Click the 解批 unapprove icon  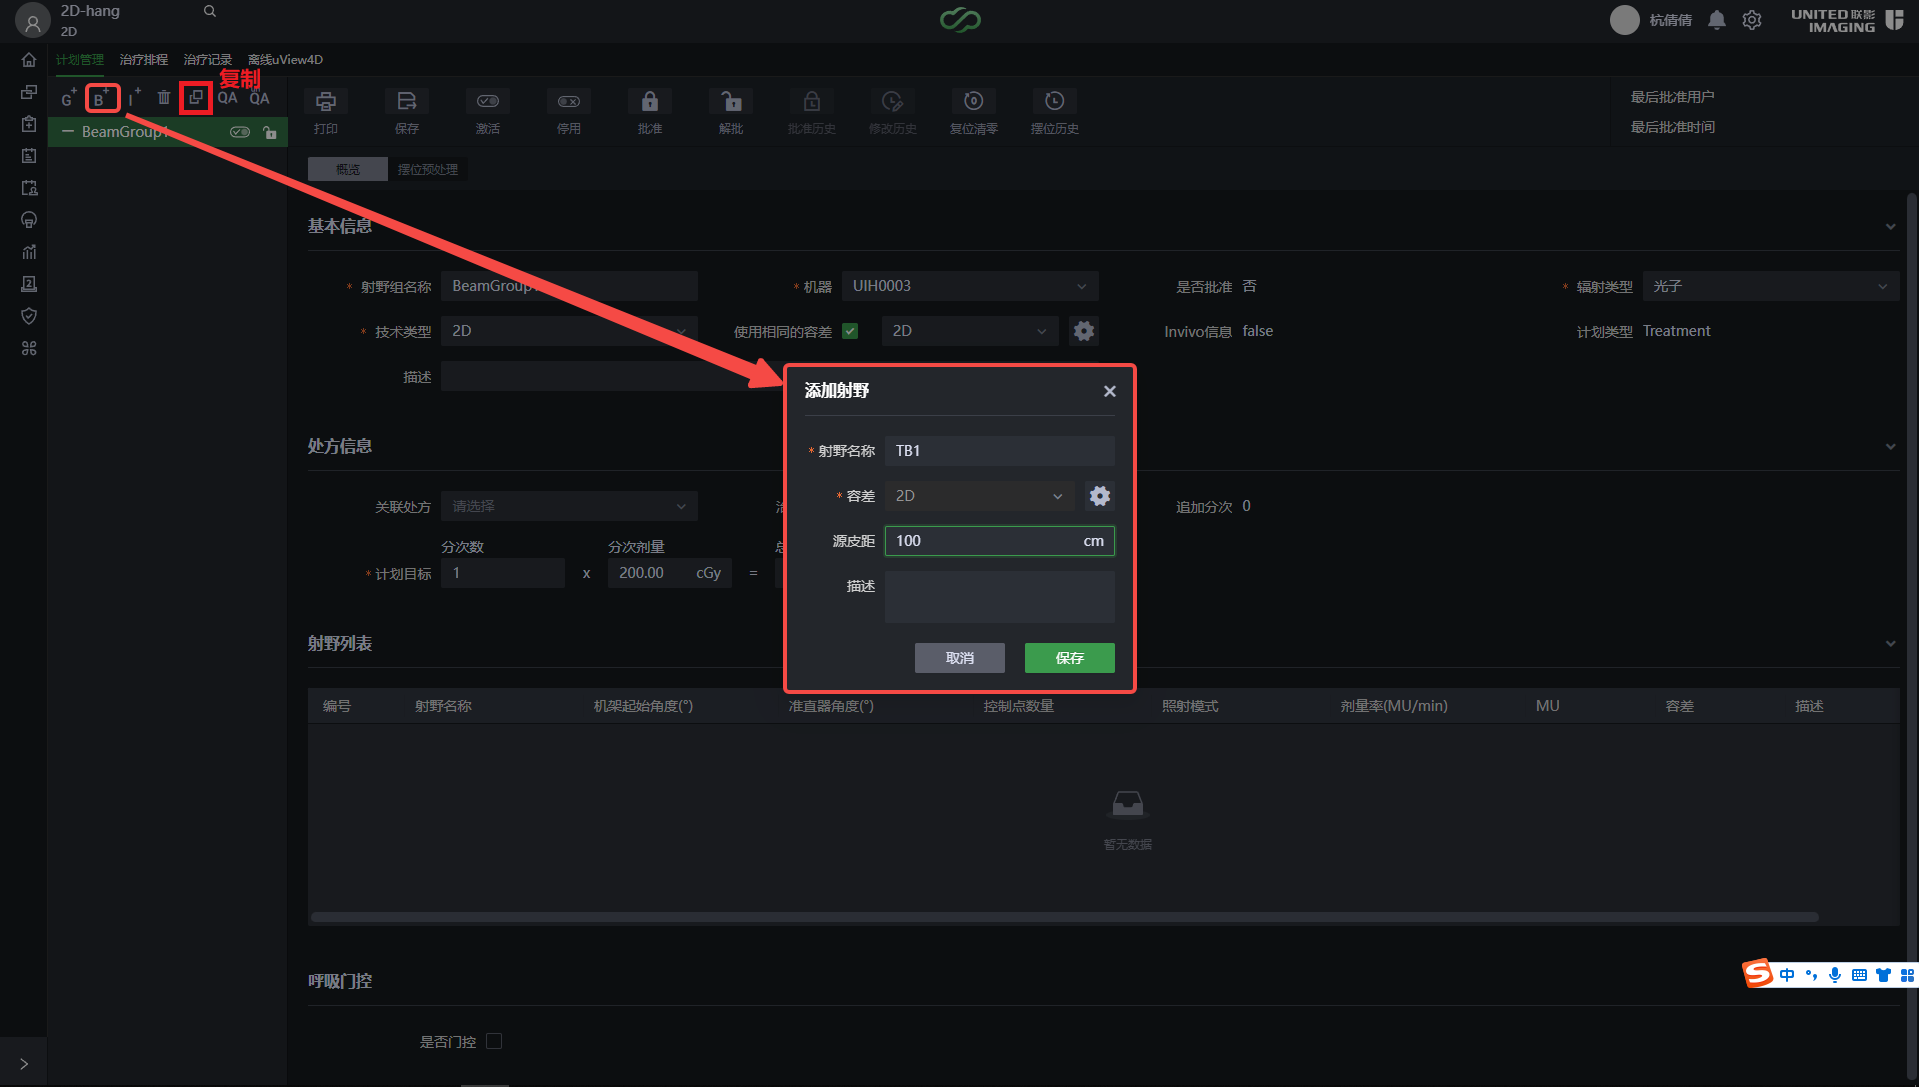[x=731, y=101]
